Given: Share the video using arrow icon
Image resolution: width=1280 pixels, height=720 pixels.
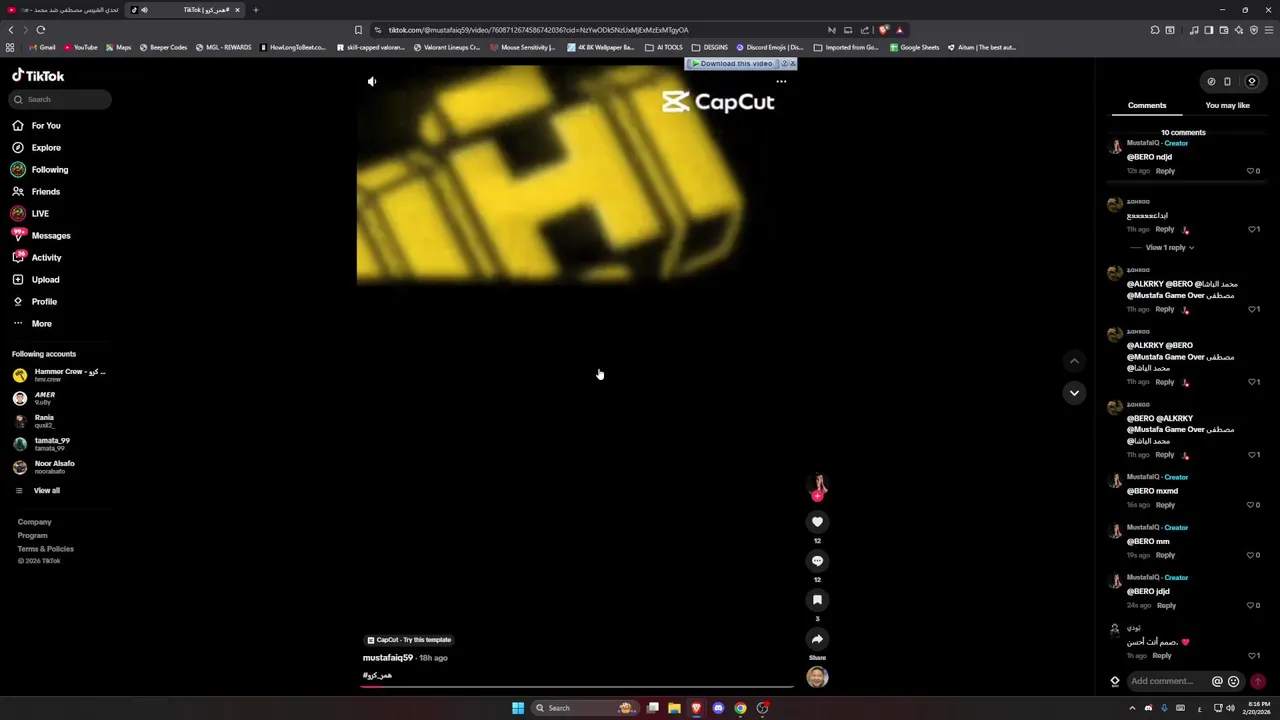Looking at the screenshot, I should coord(817,639).
